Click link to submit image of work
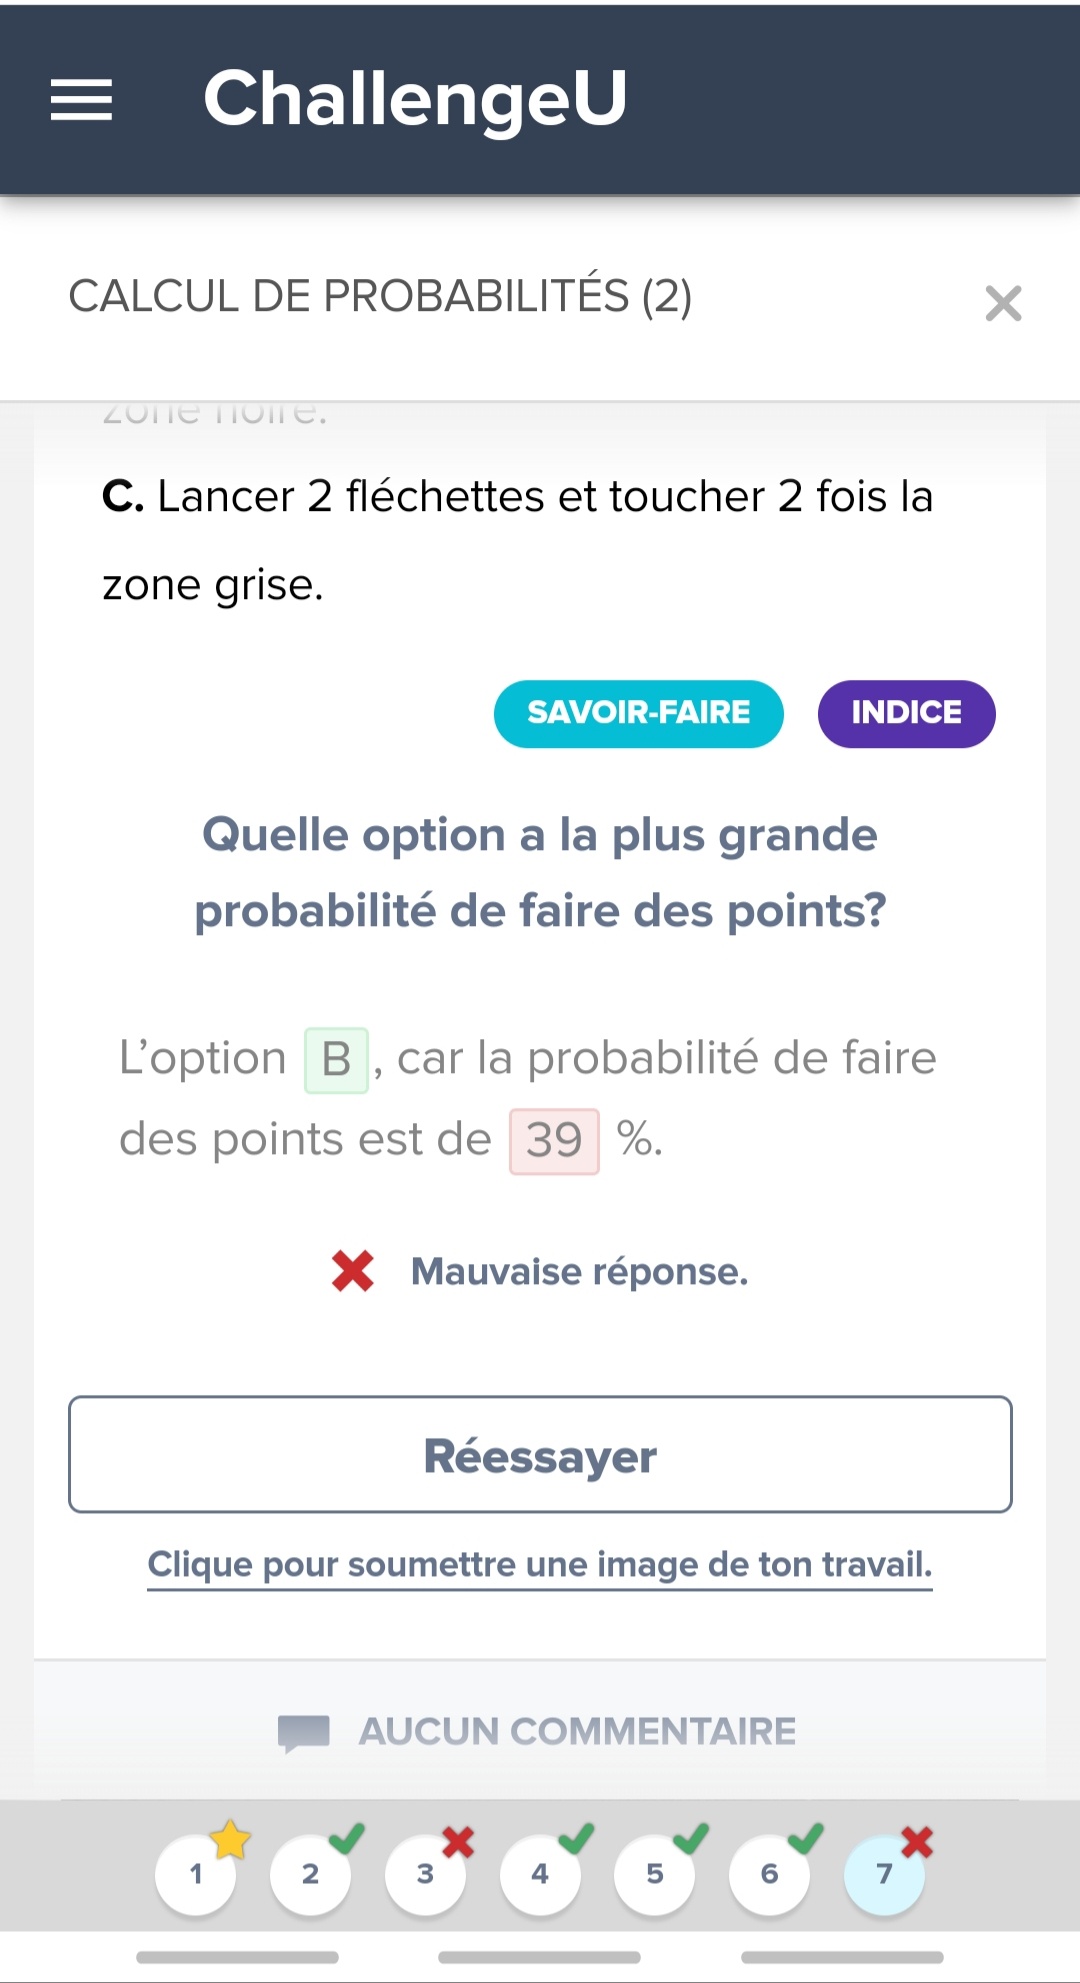This screenshot has width=1080, height=1983. pyautogui.click(x=540, y=1564)
